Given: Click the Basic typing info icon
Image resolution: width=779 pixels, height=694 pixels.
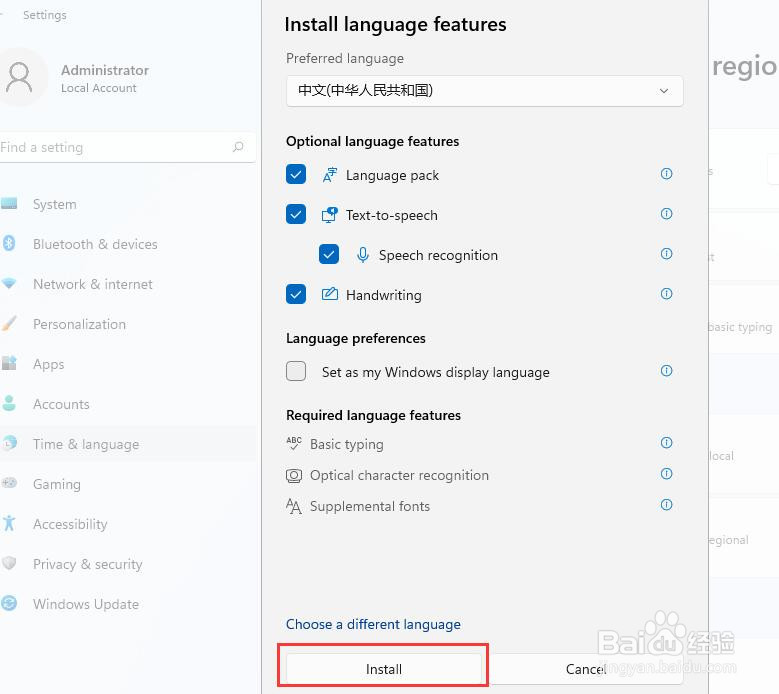Looking at the screenshot, I should tap(667, 443).
